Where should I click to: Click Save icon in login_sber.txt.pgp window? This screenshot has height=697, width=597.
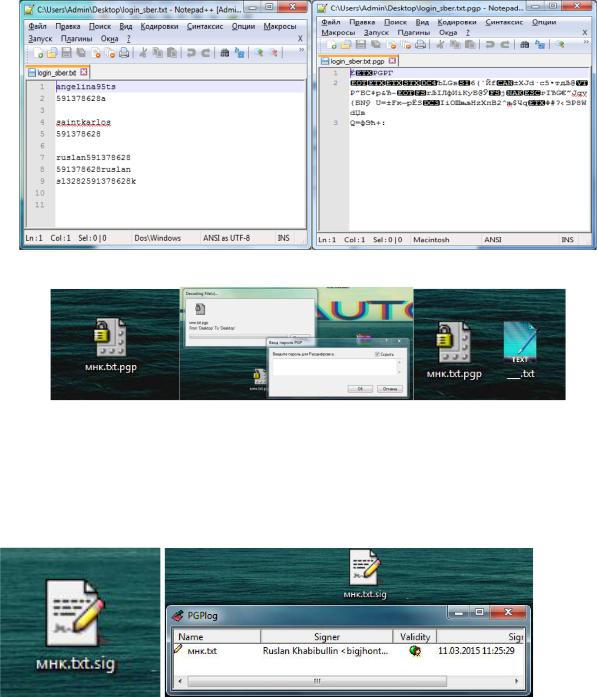[361, 44]
